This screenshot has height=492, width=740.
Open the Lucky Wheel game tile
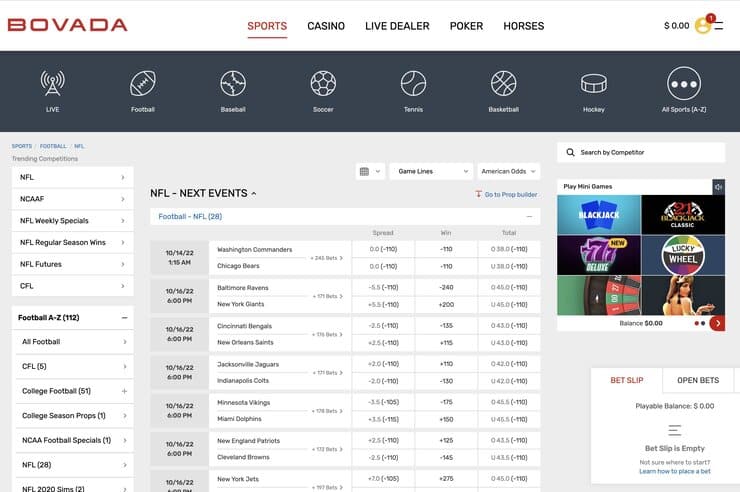coord(683,255)
